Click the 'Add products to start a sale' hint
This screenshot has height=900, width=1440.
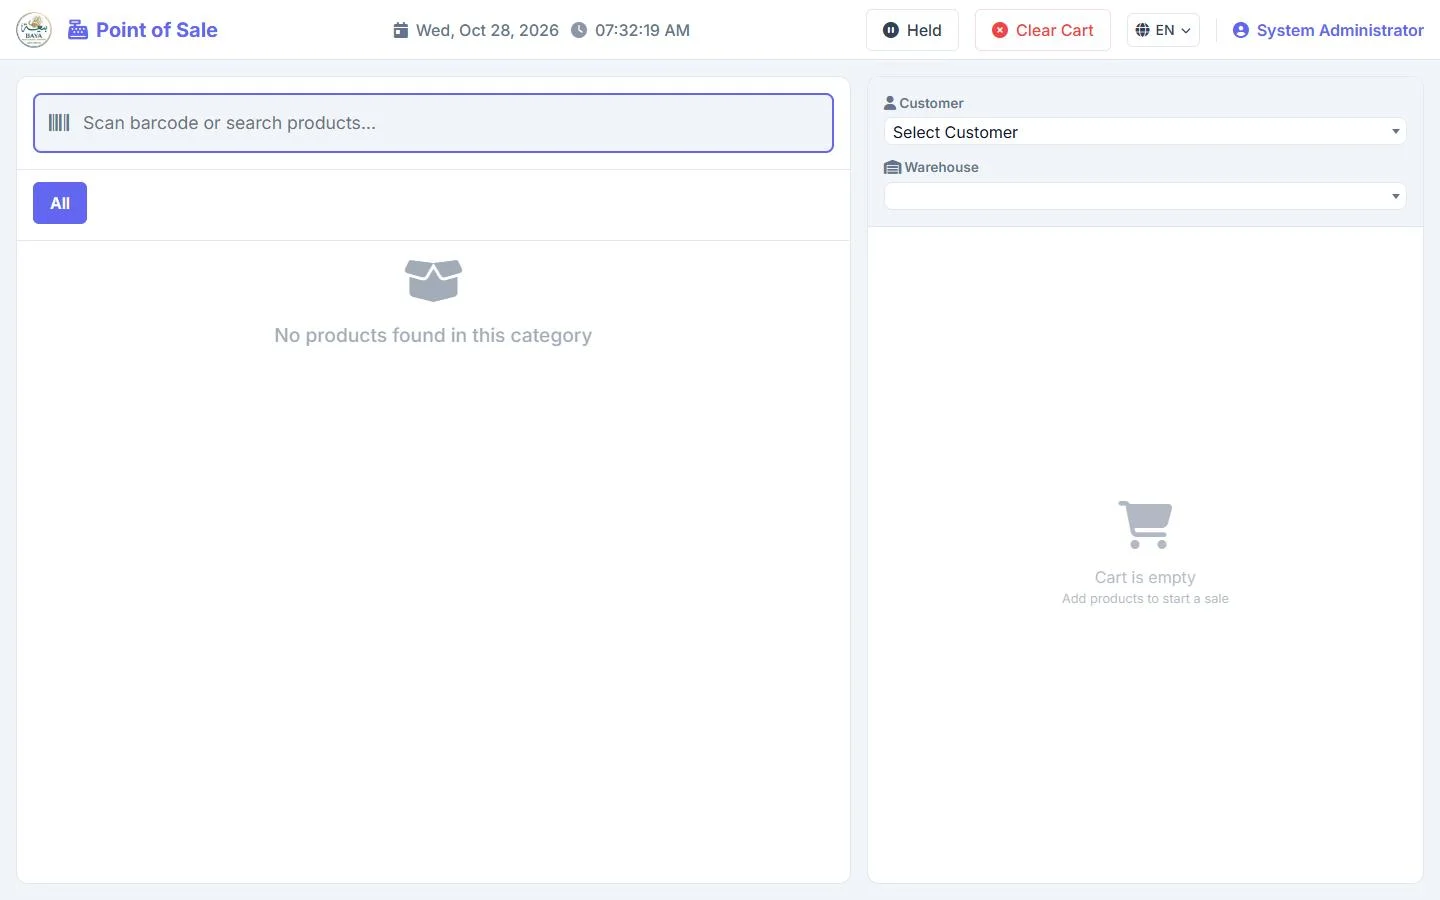coord(1145,599)
